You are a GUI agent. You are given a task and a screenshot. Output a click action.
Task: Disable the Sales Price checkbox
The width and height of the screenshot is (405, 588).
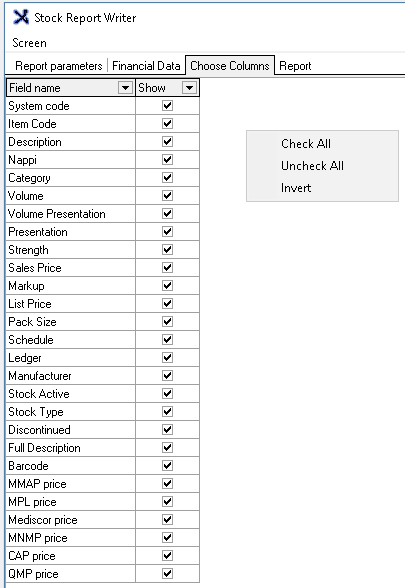pos(167,268)
